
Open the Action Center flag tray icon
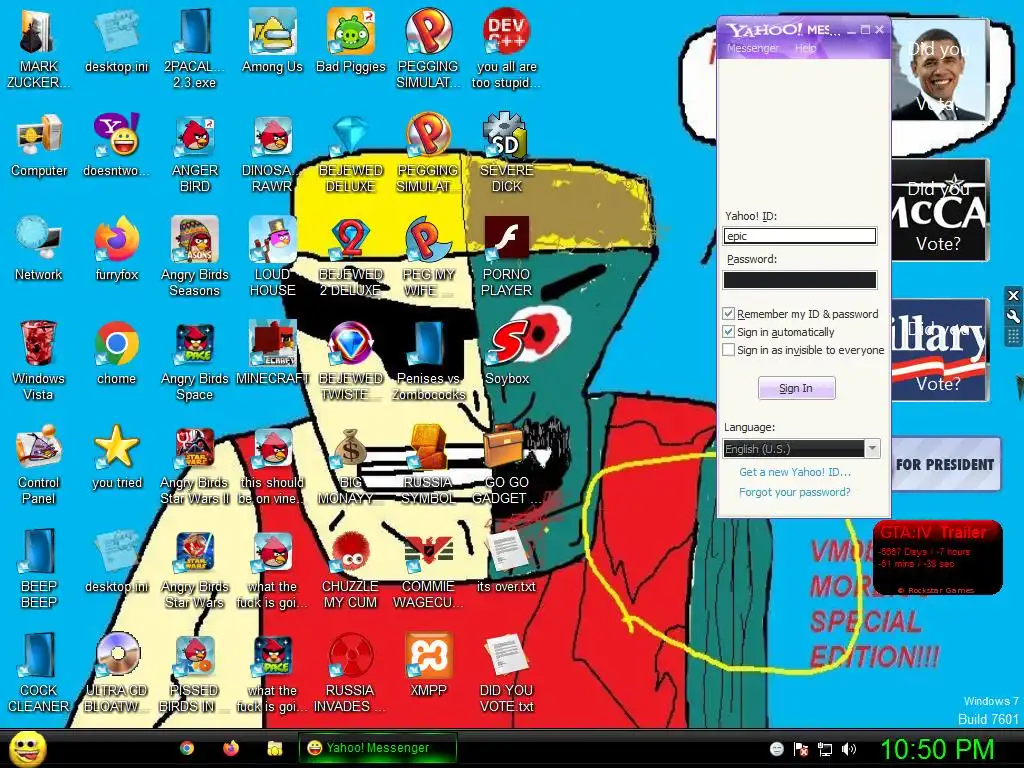pos(801,749)
